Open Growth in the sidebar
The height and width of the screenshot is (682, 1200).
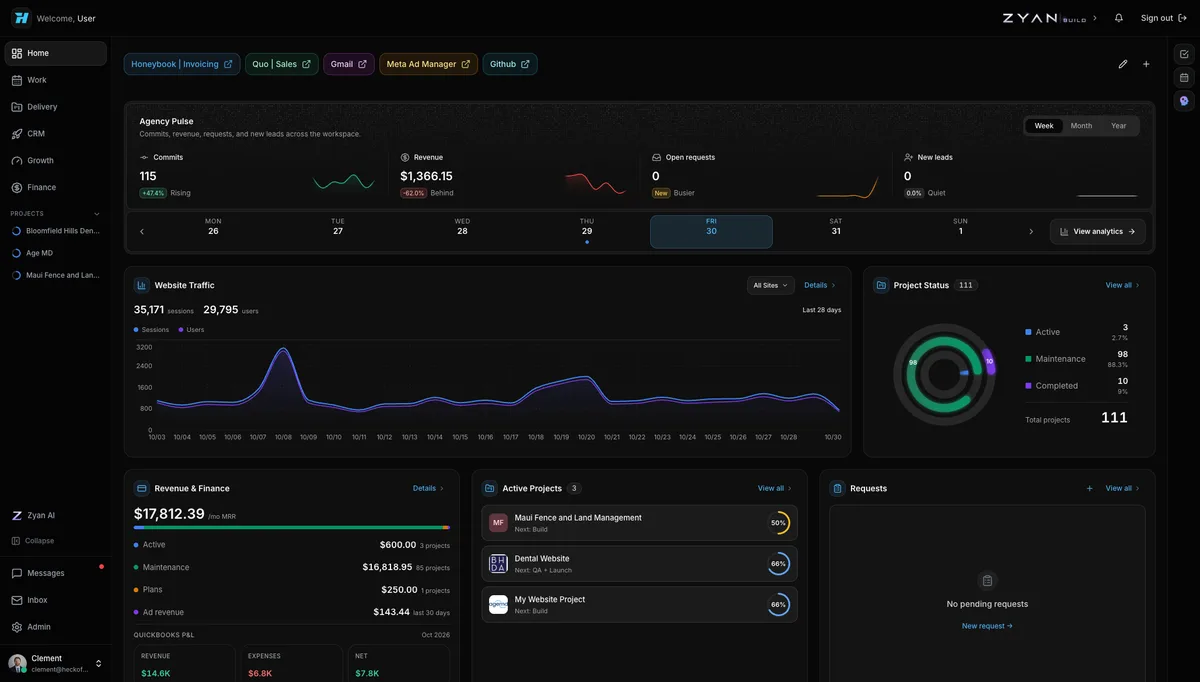(56, 160)
